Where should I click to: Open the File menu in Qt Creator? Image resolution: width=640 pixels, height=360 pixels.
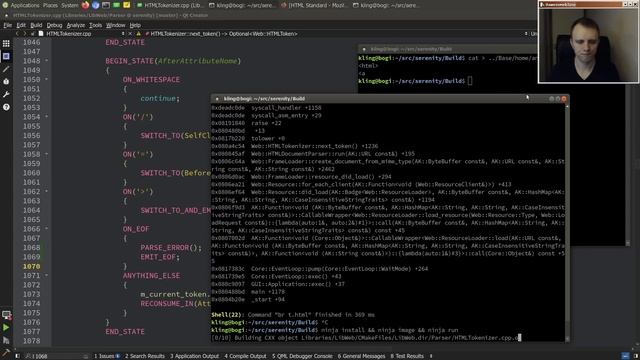[x=8, y=25]
